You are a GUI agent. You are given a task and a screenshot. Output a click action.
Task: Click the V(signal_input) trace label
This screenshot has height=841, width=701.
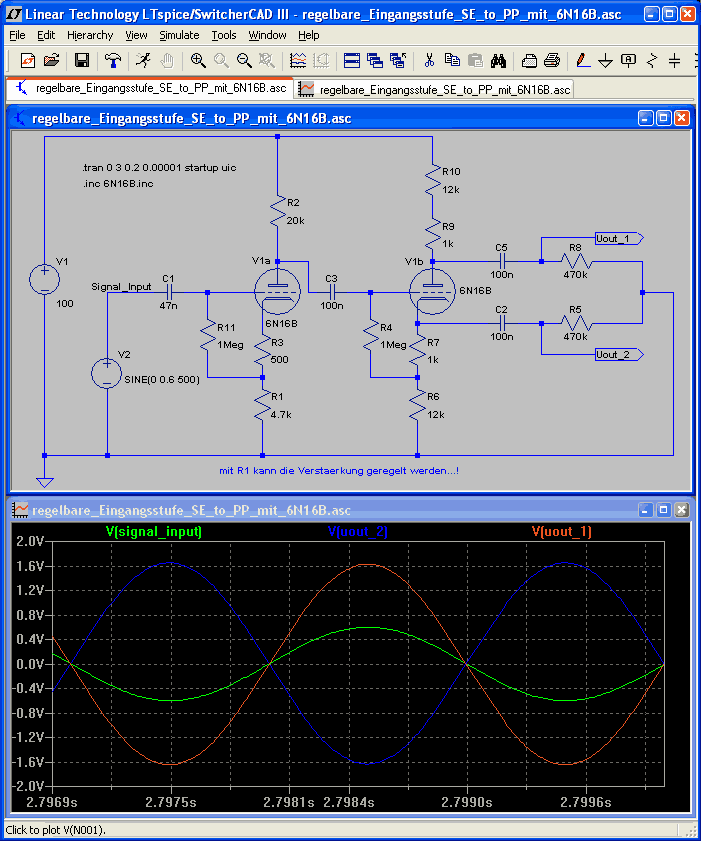[153, 532]
